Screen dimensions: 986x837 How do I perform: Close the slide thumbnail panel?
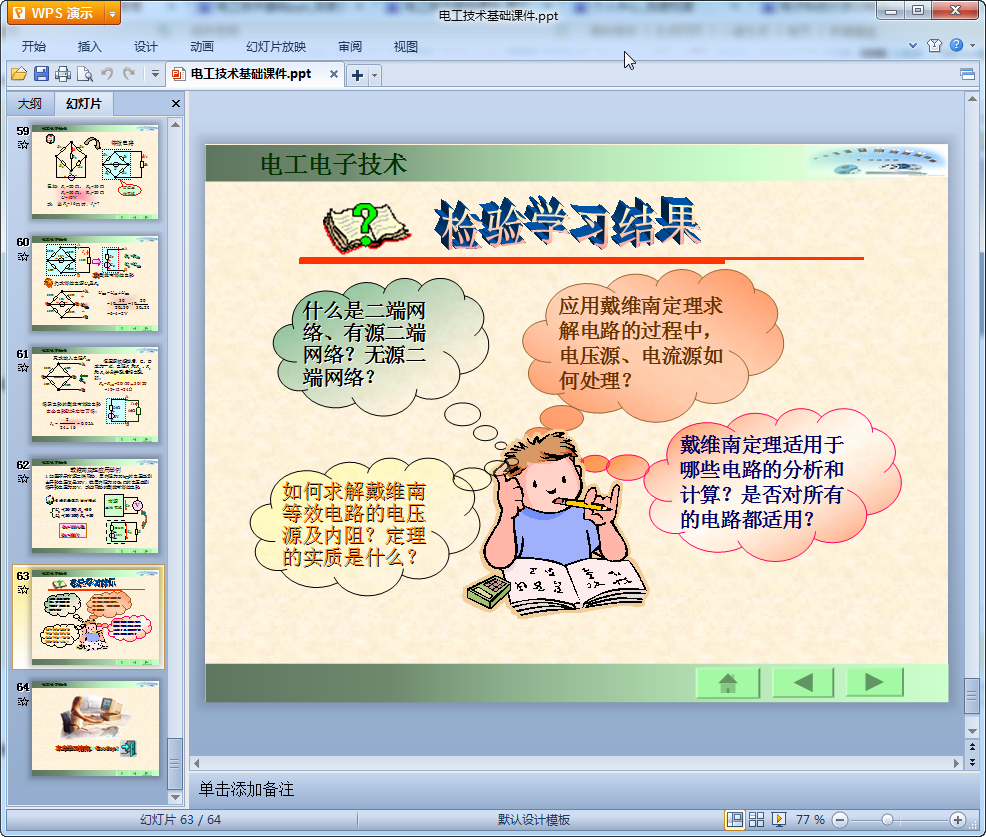176,104
